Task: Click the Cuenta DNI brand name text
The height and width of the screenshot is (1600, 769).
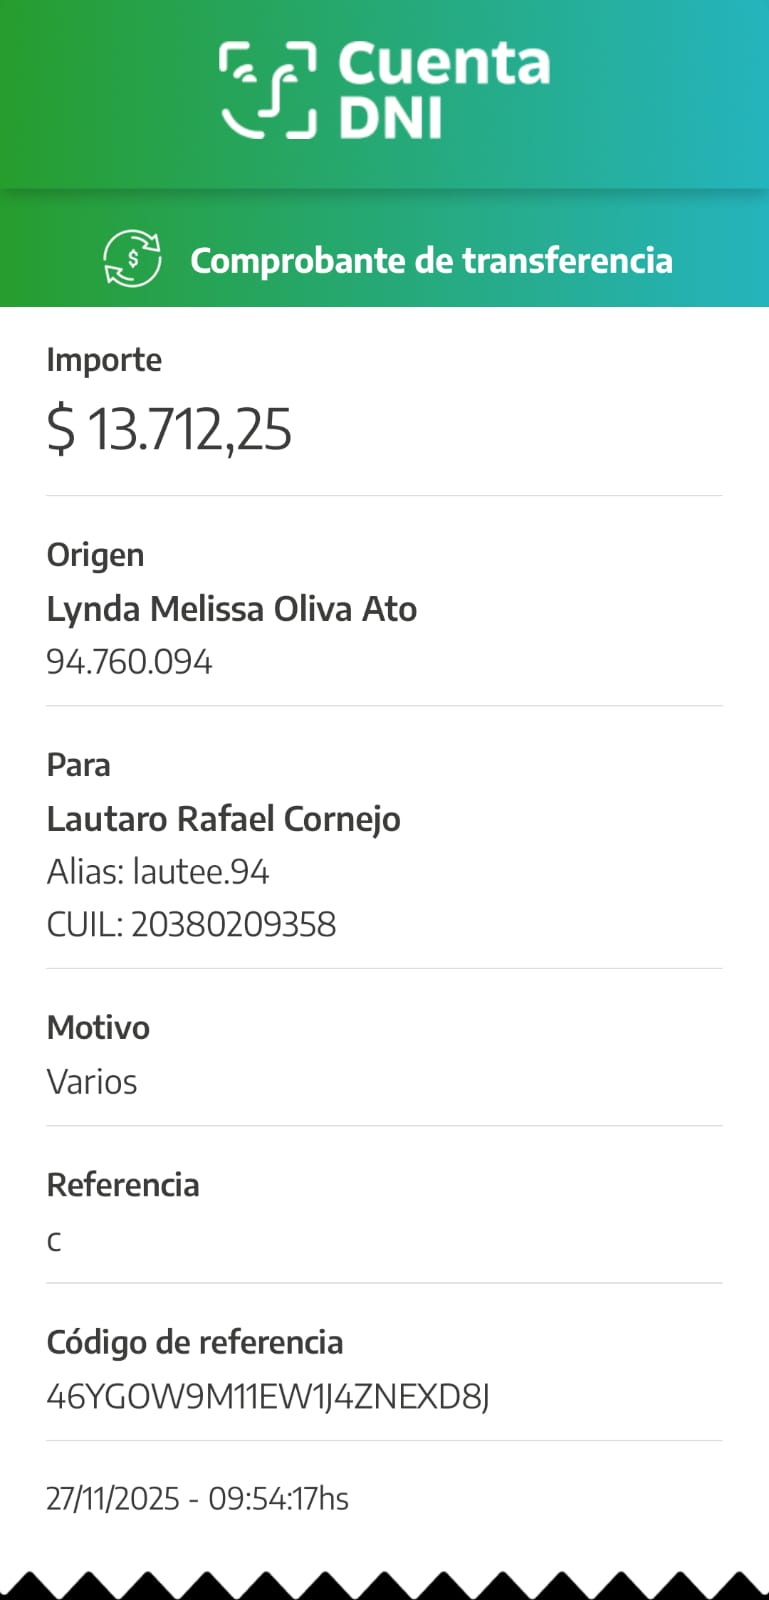Action: tap(443, 90)
